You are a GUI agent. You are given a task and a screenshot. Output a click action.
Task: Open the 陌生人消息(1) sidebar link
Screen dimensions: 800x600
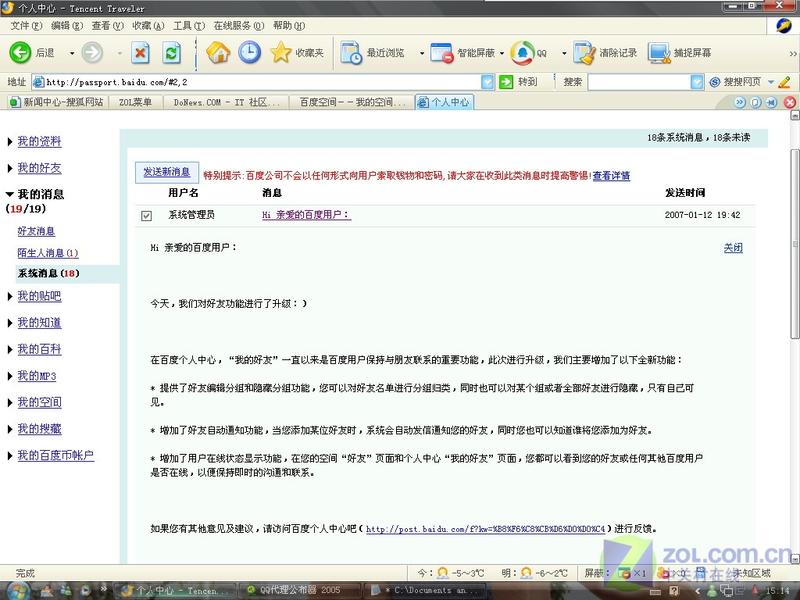pos(48,253)
